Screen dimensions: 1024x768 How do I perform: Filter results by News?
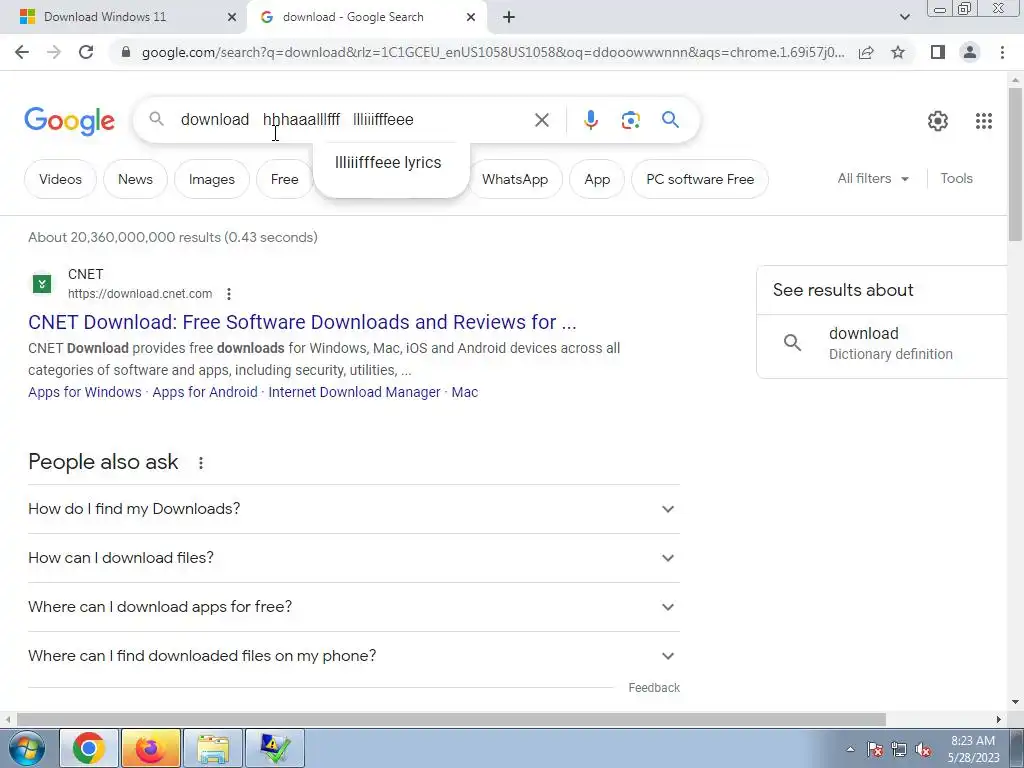tap(135, 179)
